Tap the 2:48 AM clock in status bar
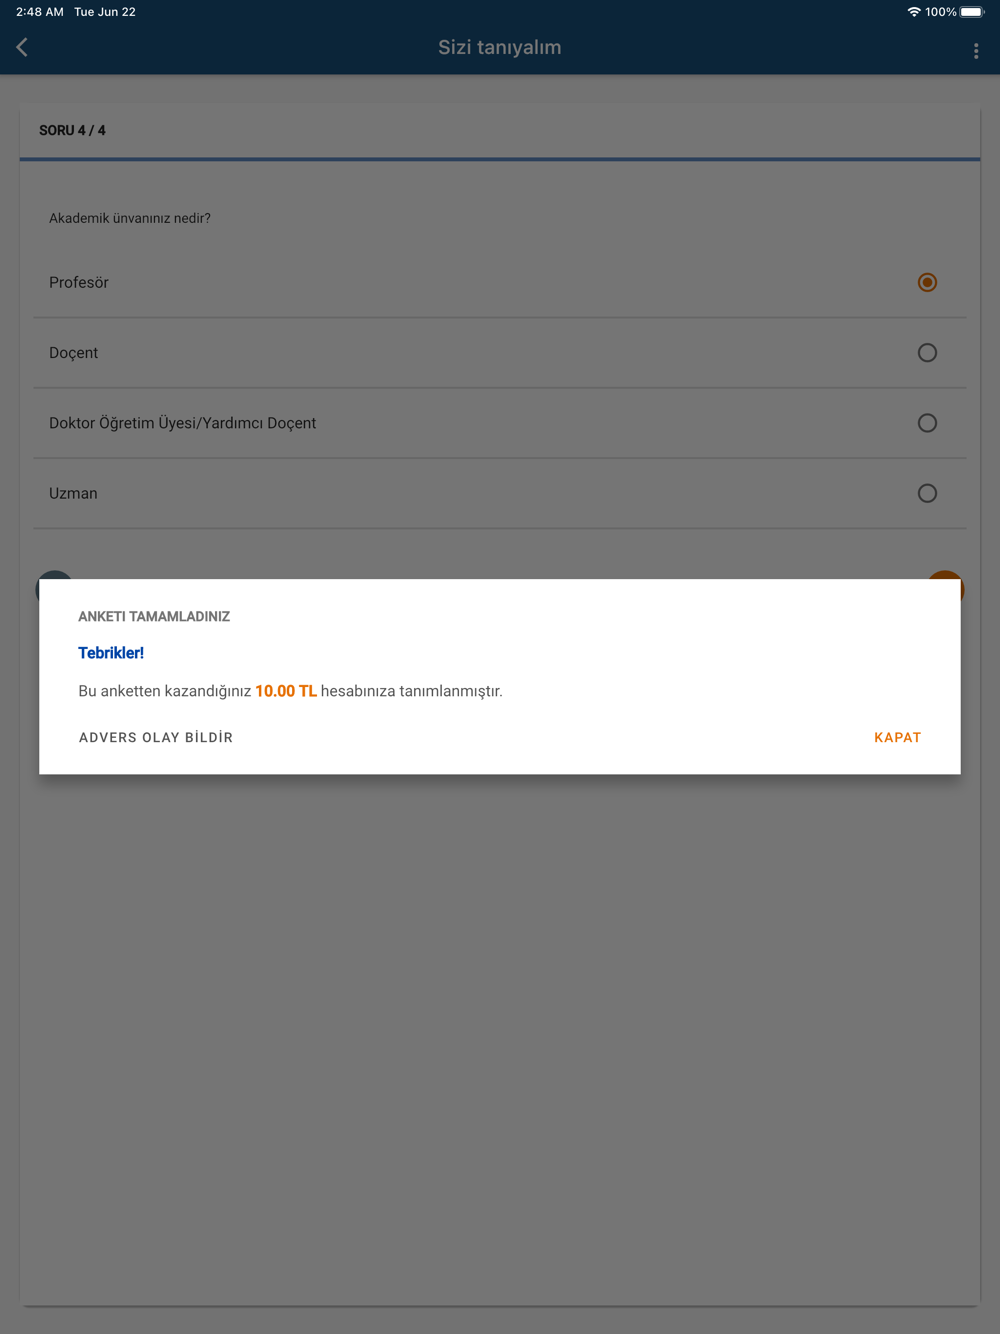The width and height of the screenshot is (1000, 1334). (40, 12)
